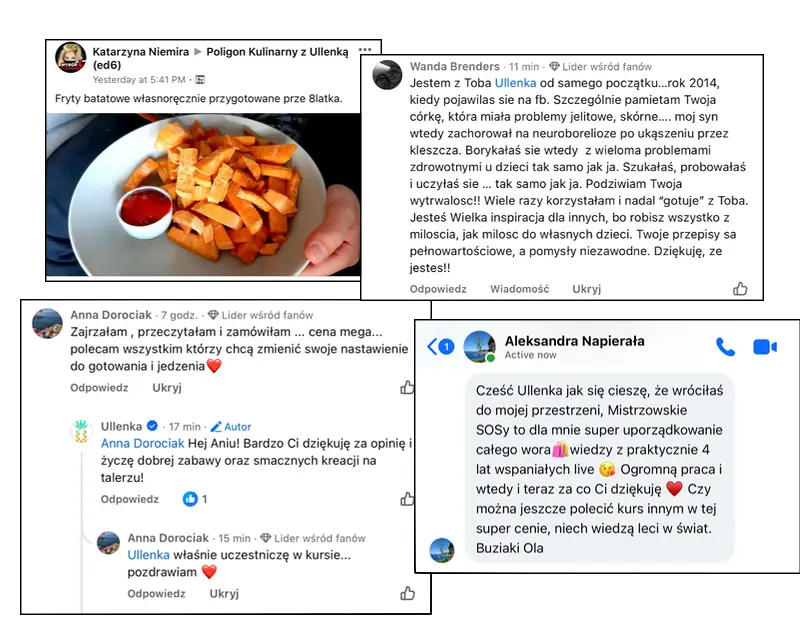Hide Anna Dorociak's first comment with Ukryj
Screen dimensions: 800x640
(x=167, y=387)
